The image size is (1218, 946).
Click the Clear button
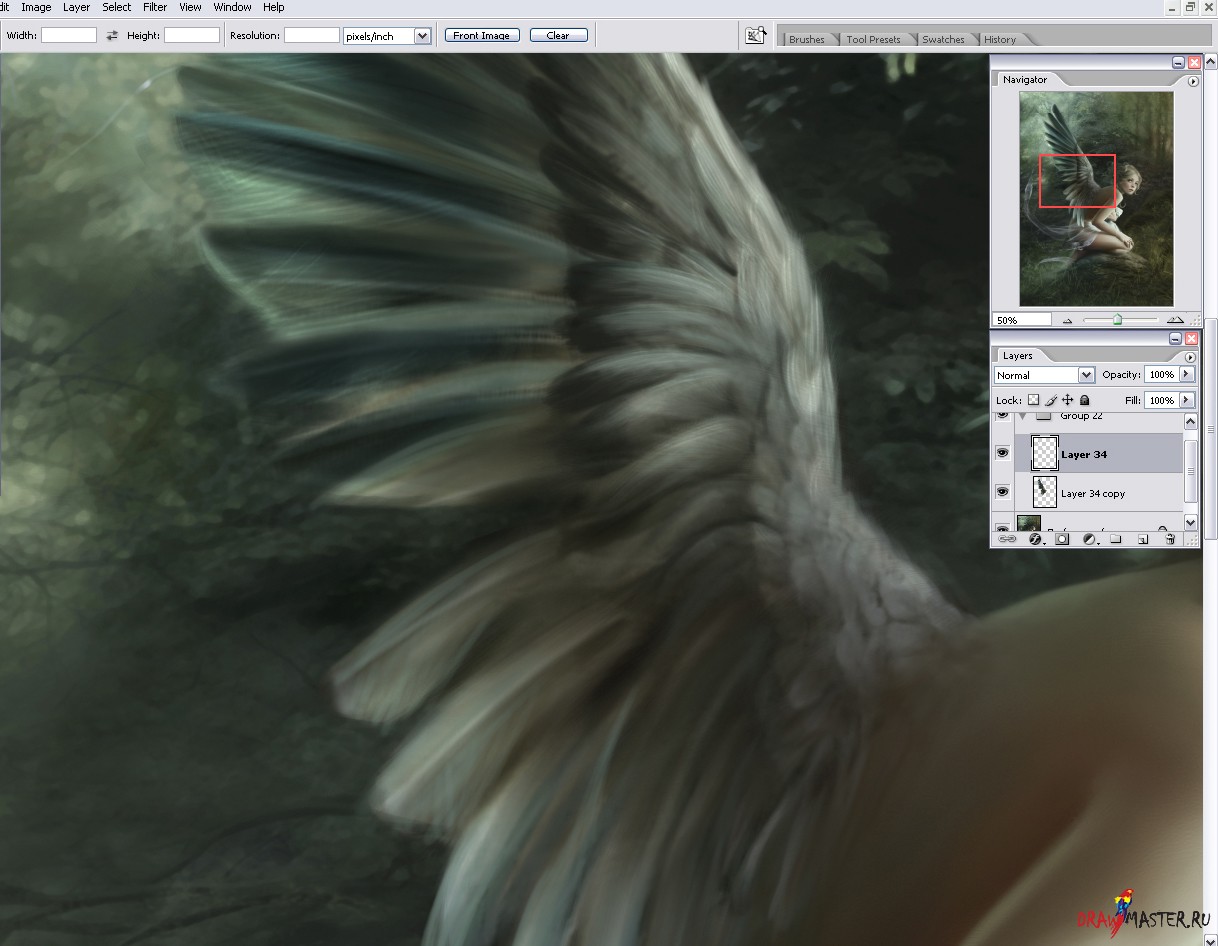[558, 36]
